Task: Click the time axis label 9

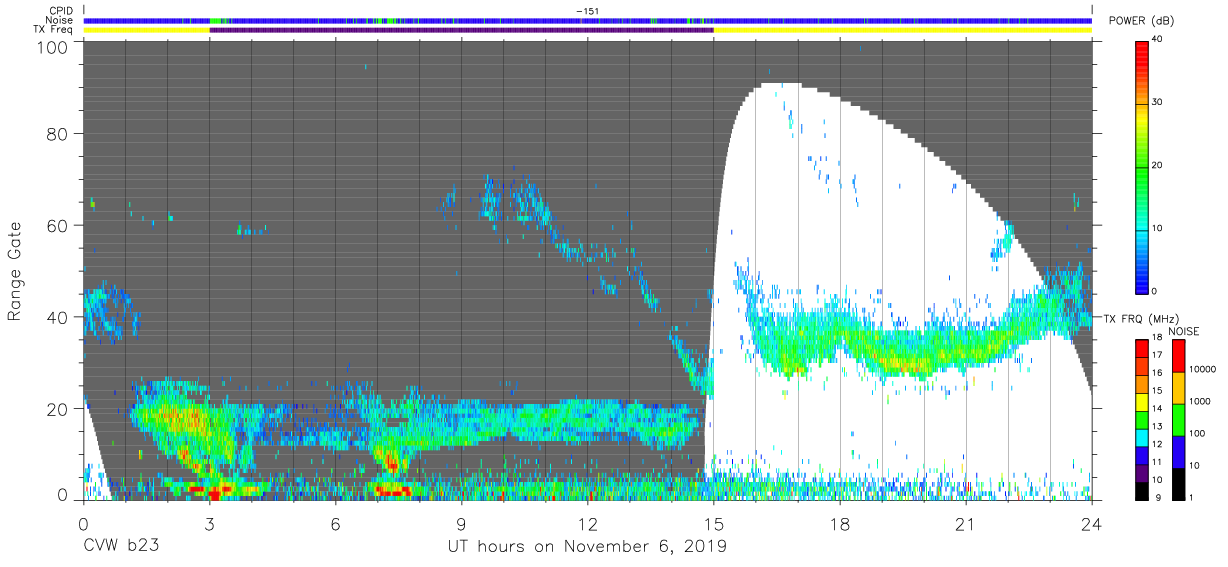Action: 461,523
